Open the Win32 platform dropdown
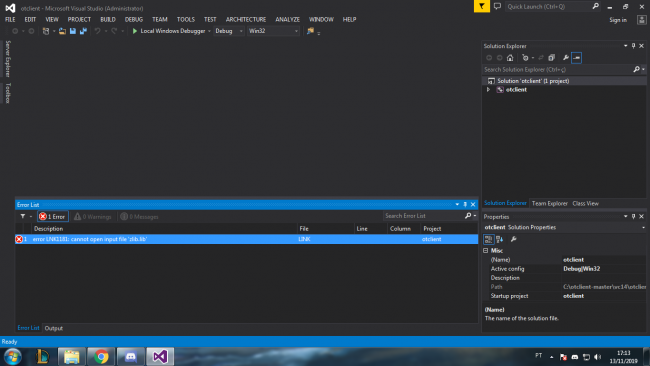Viewport: 650px width, 366px height. click(273, 31)
